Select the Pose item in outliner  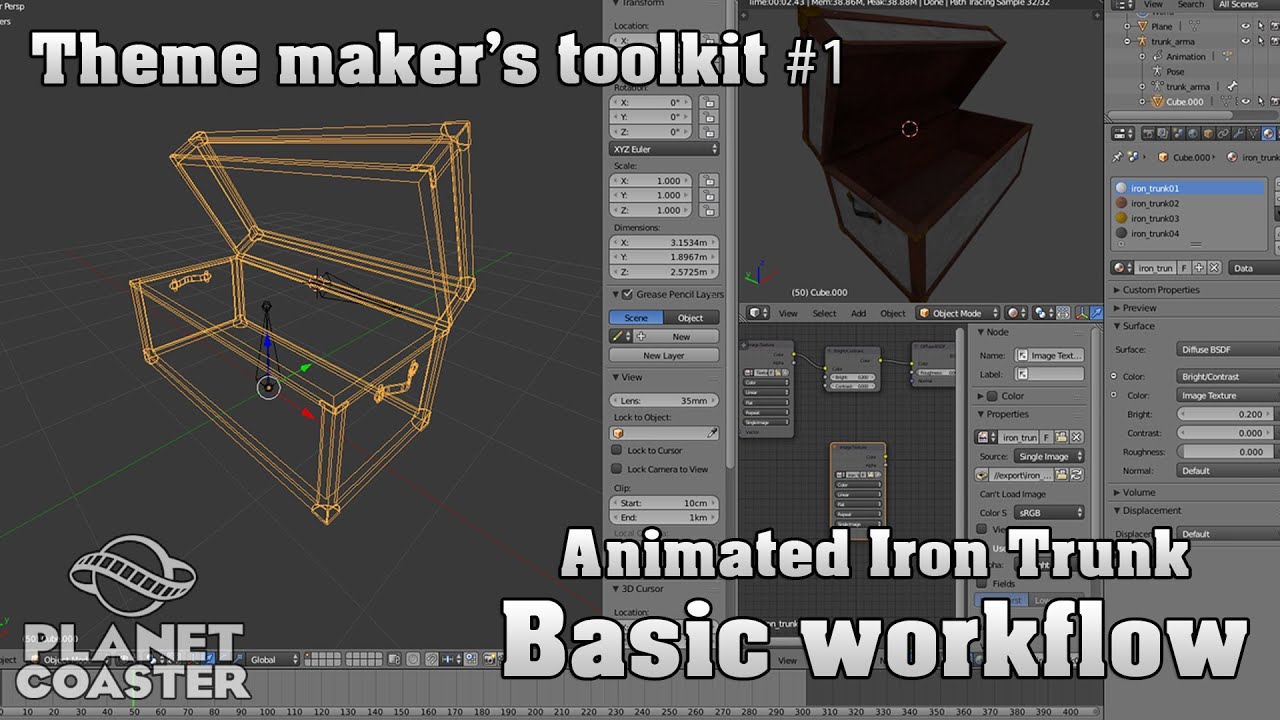(1175, 71)
